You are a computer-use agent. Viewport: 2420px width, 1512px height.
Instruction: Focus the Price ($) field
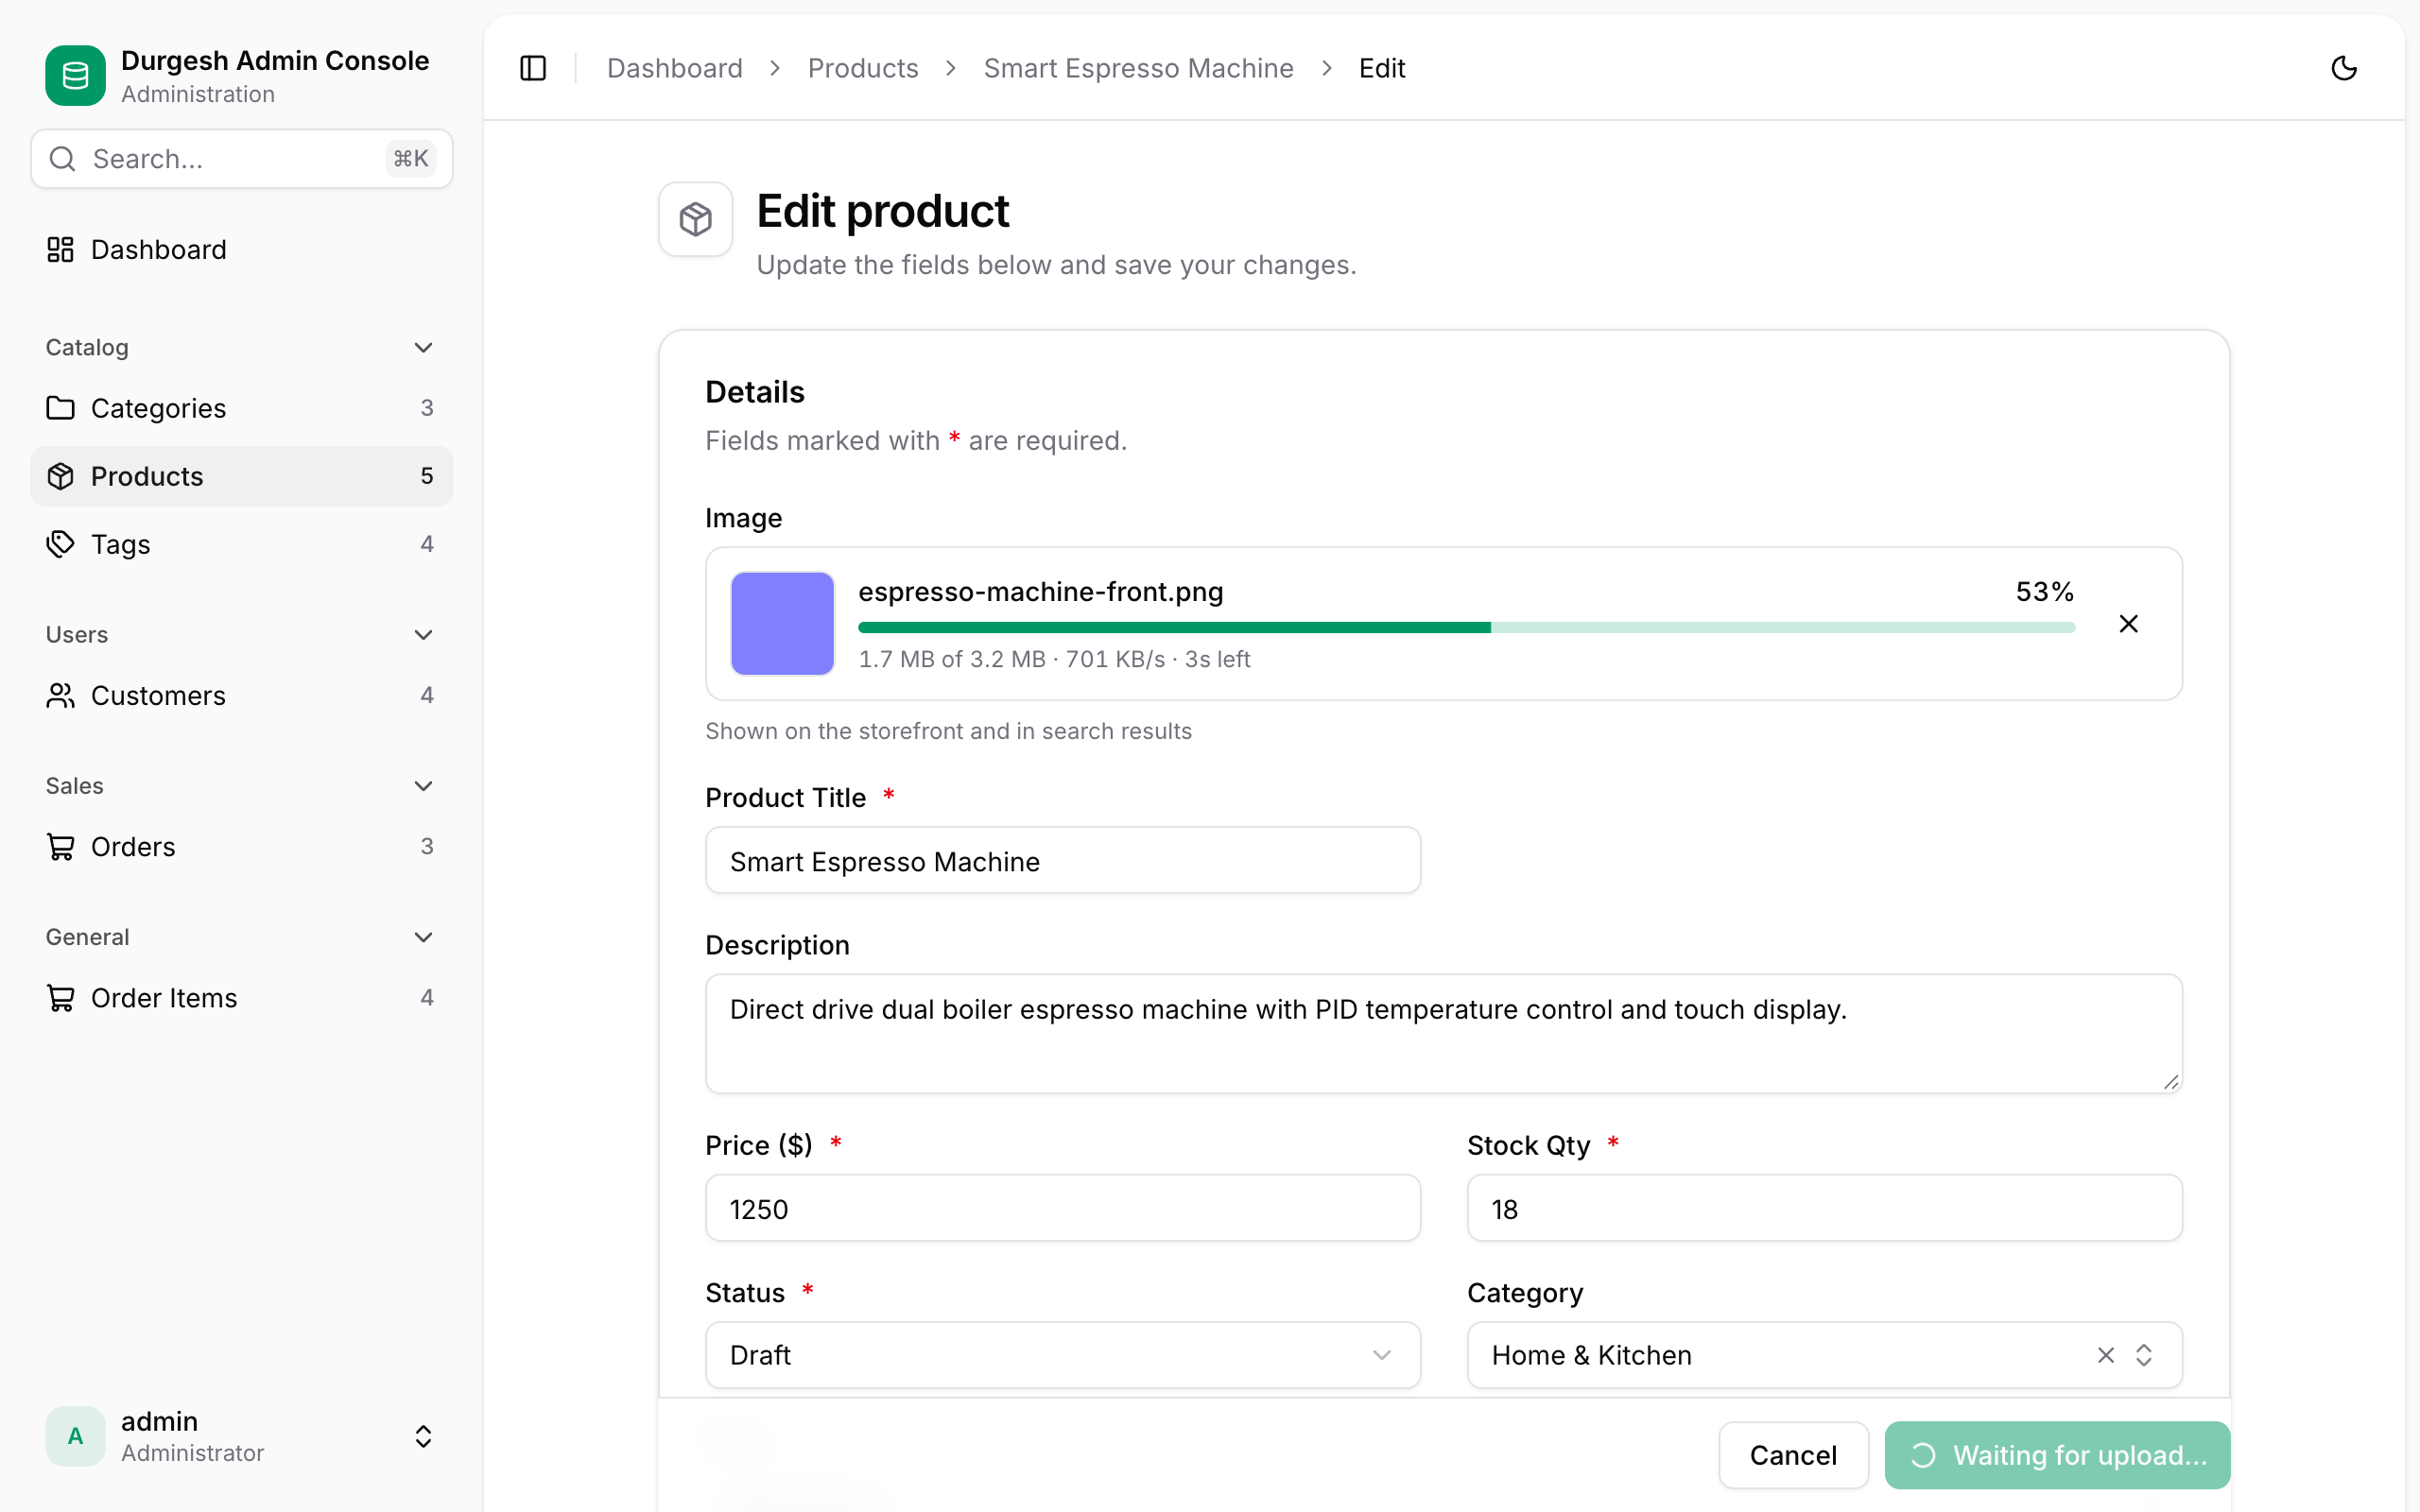tap(1063, 1208)
